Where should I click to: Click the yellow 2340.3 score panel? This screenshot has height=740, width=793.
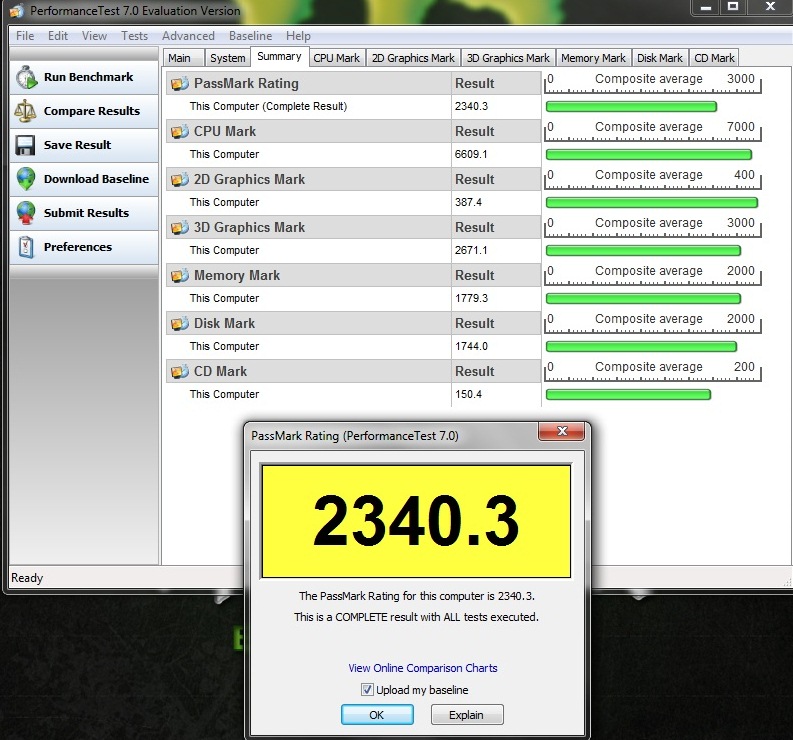click(x=416, y=521)
